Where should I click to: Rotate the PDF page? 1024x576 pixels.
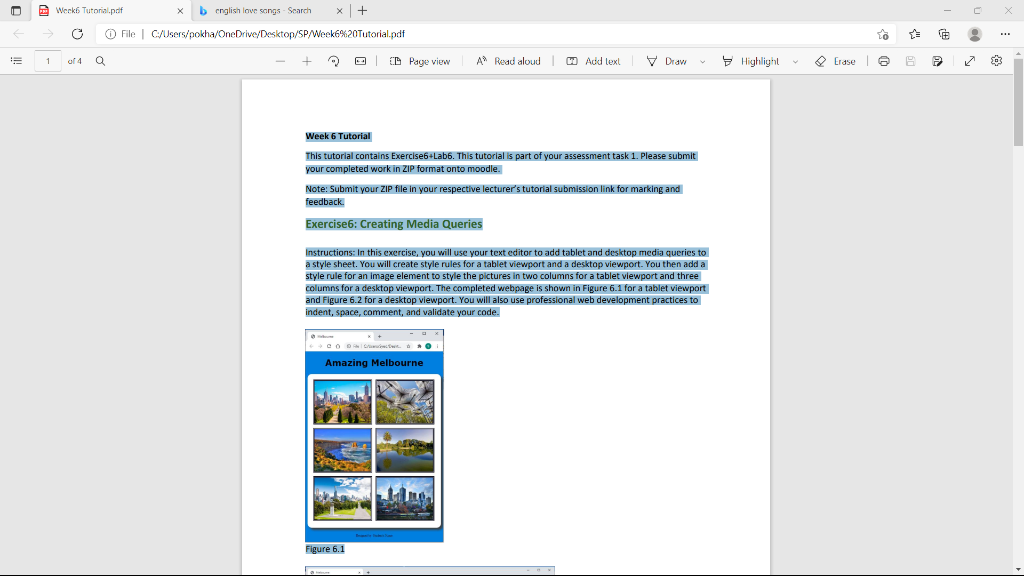click(x=334, y=61)
